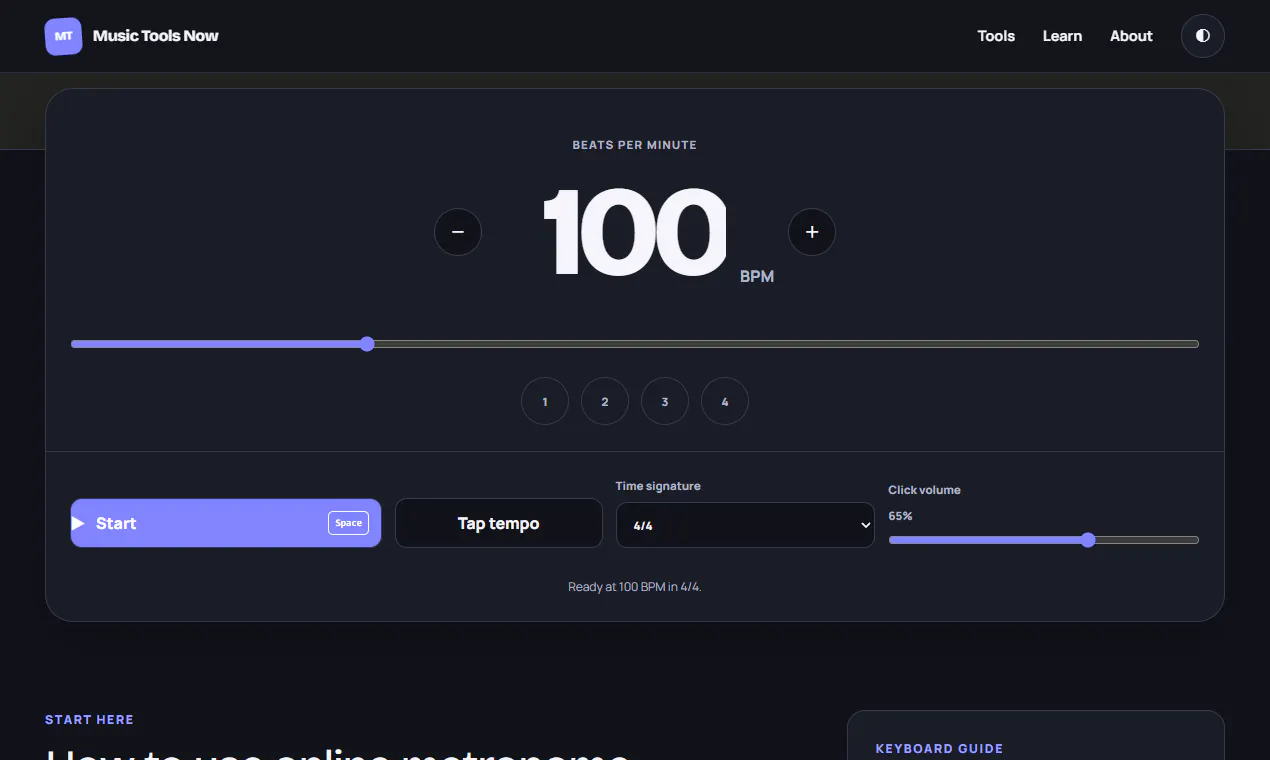Viewport: 1270px width, 760px height.
Task: Click the START HERE heading
Action: (x=89, y=720)
